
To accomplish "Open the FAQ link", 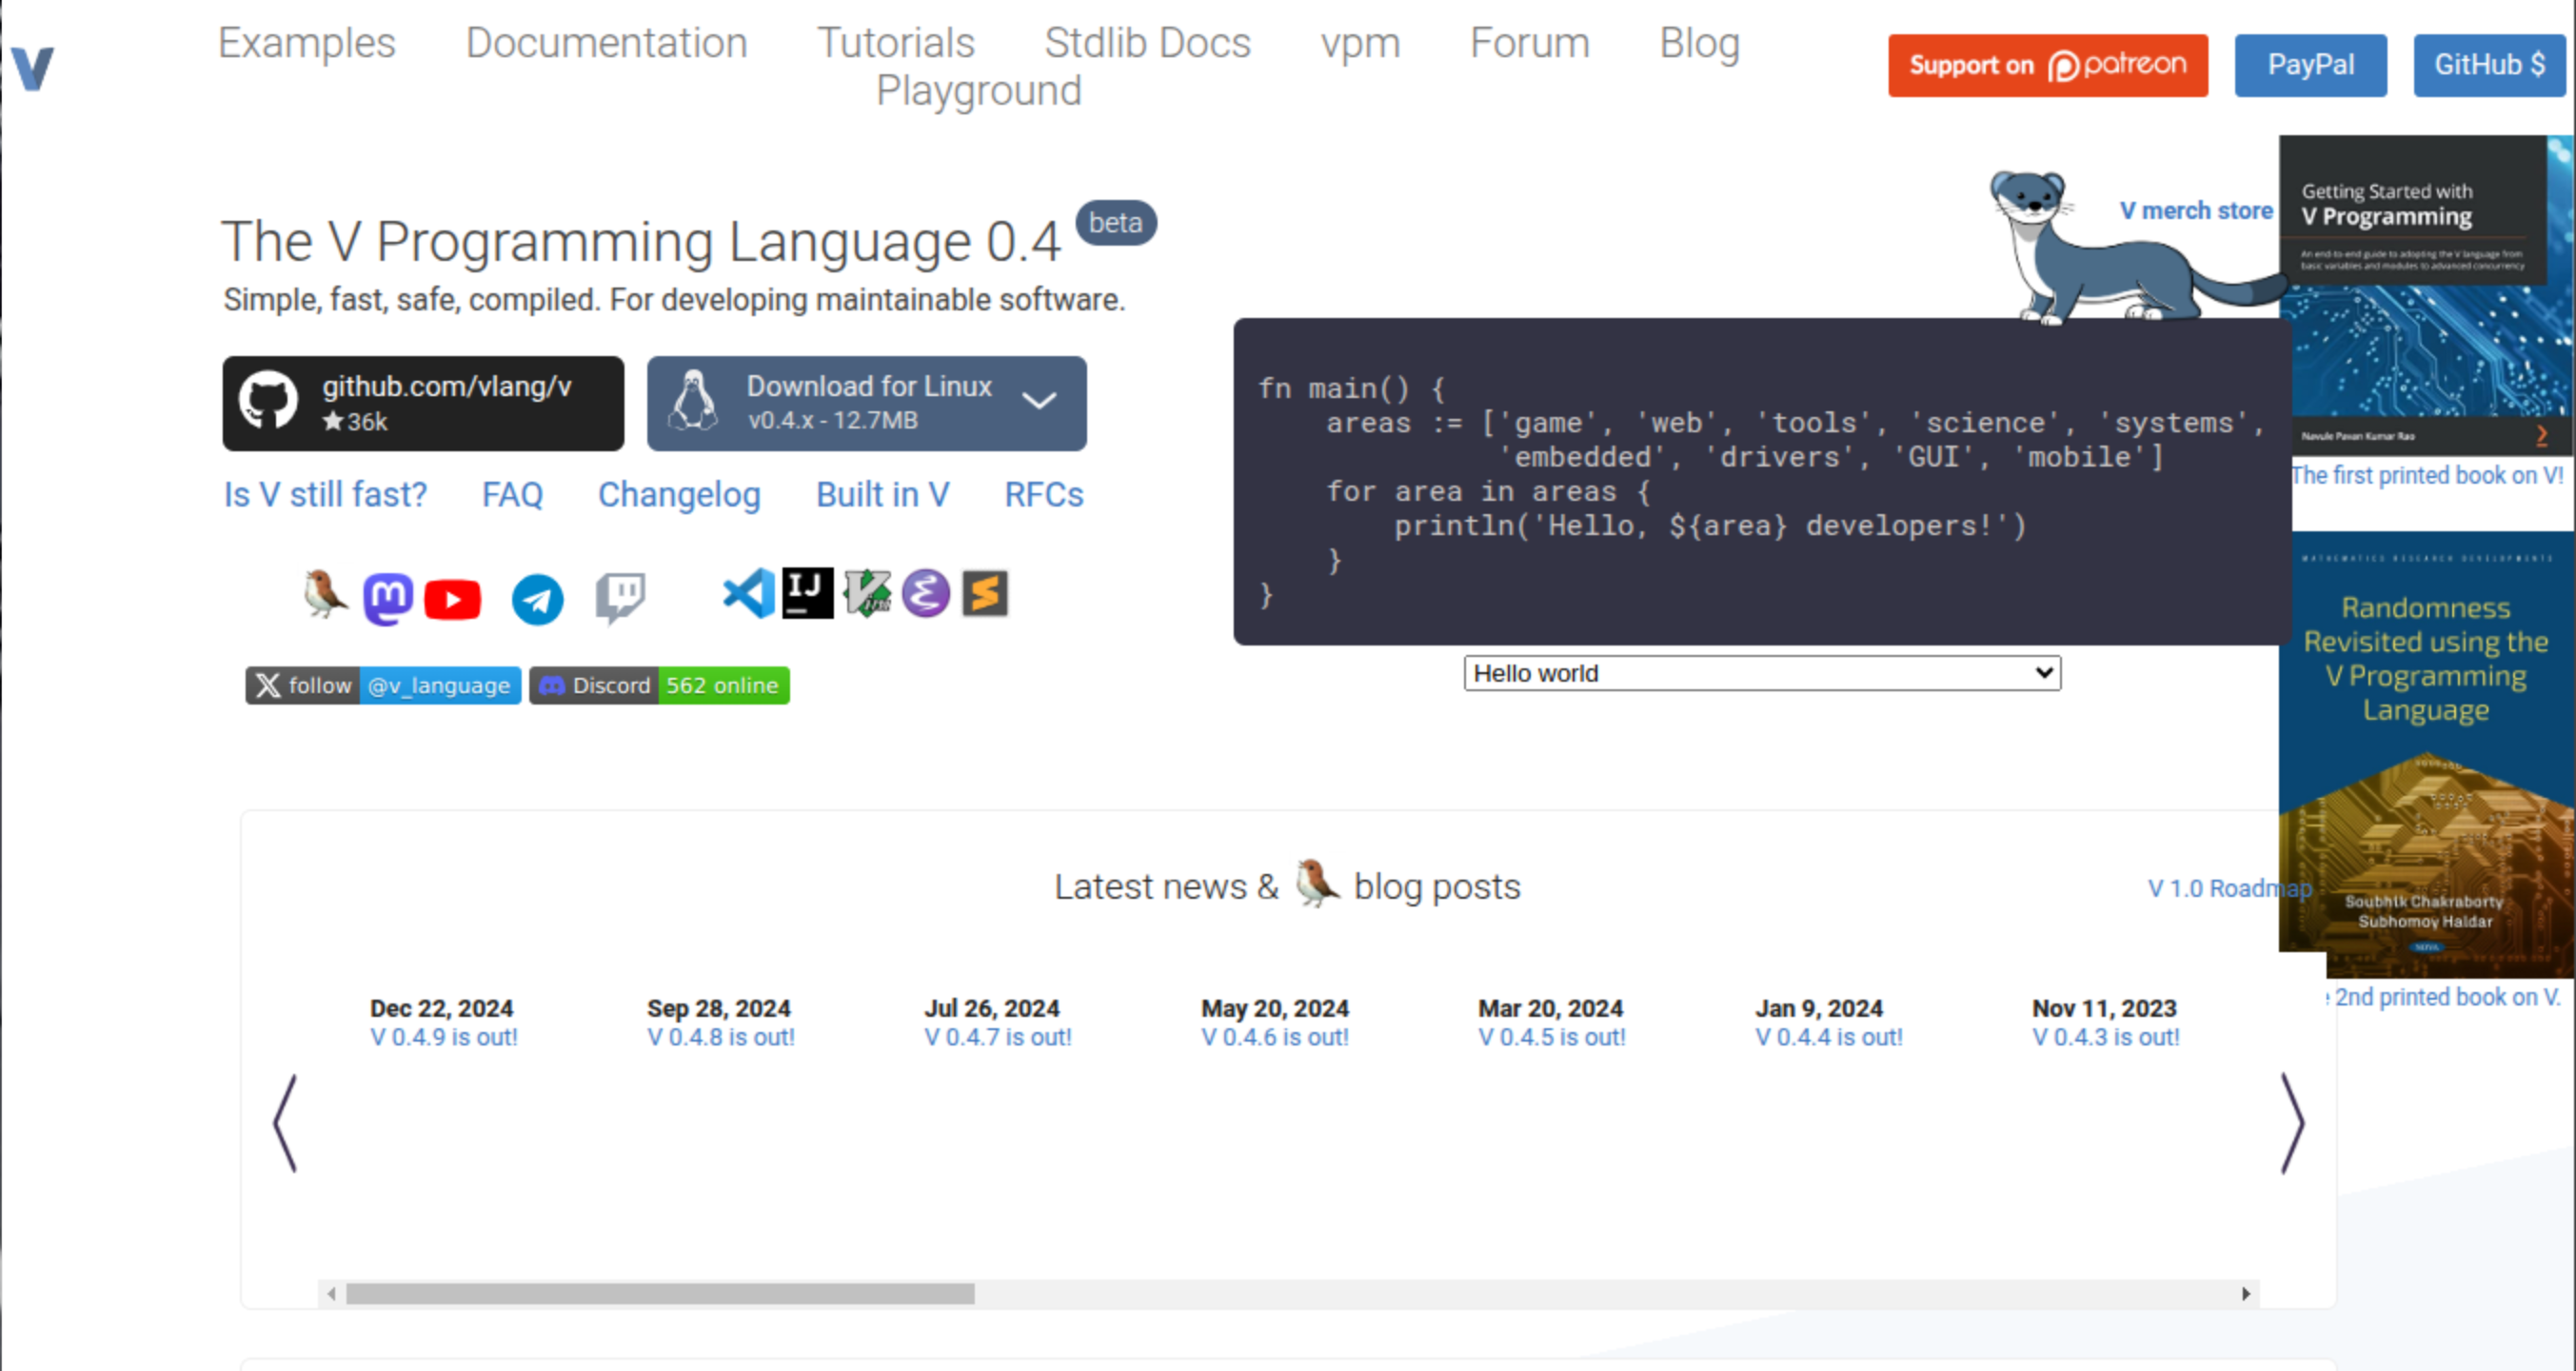I will click(x=512, y=495).
